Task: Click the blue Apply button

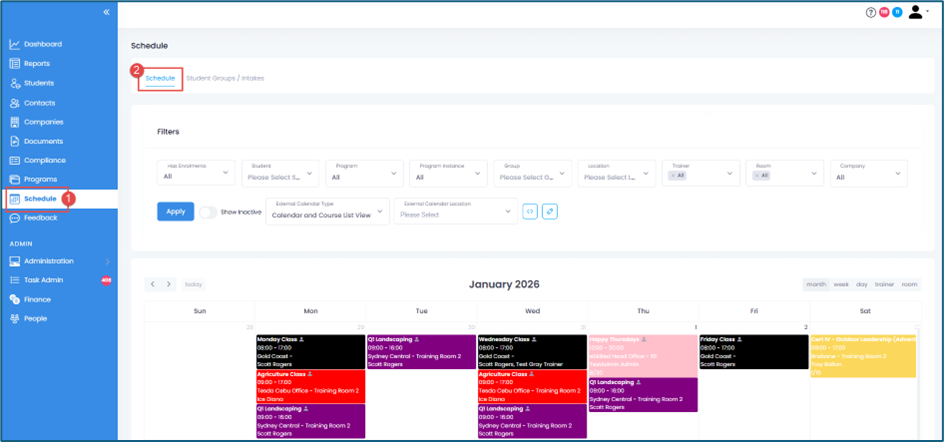Action: pyautogui.click(x=175, y=212)
